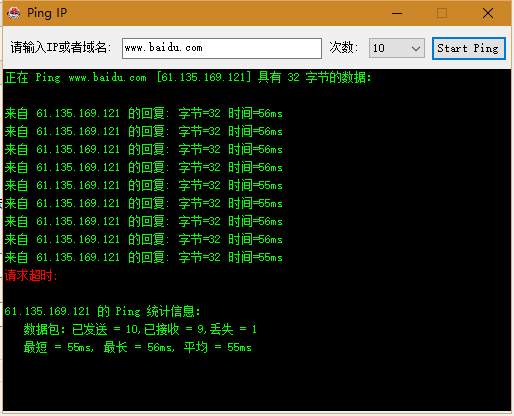This screenshot has width=514, height=416.
Task: Click the red request timed out line
Action: coord(31,276)
